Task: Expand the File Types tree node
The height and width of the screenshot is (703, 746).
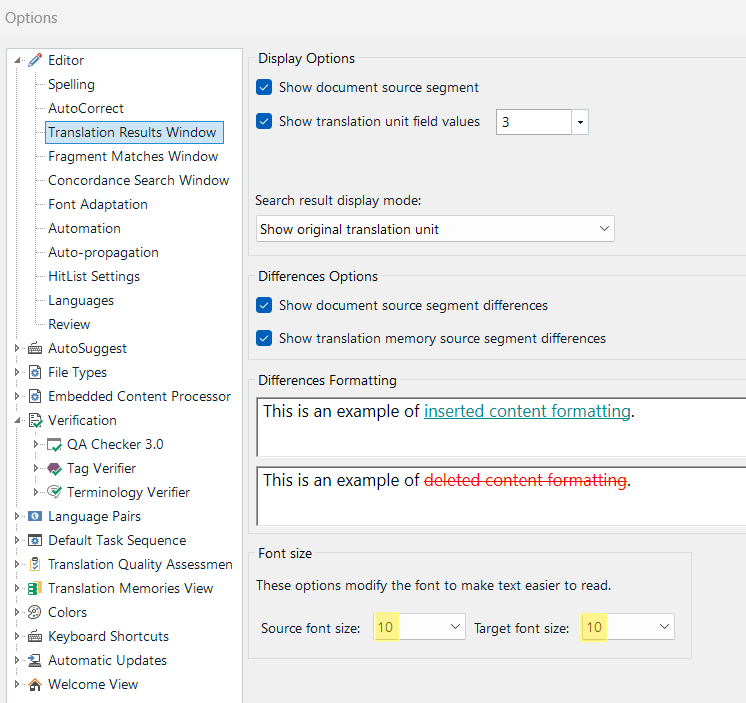Action: [17, 372]
